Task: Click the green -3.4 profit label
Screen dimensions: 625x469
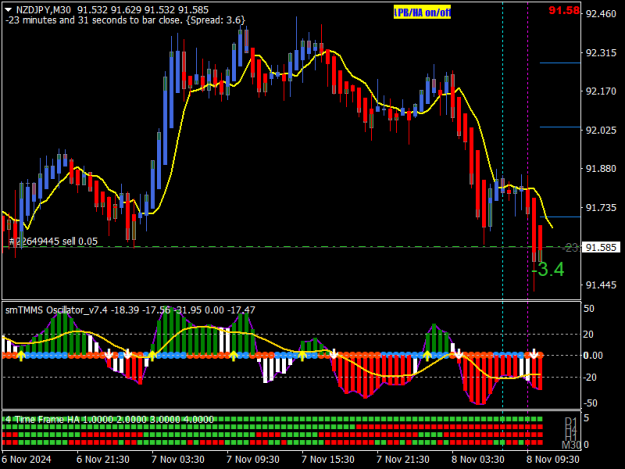Action: pyautogui.click(x=548, y=270)
